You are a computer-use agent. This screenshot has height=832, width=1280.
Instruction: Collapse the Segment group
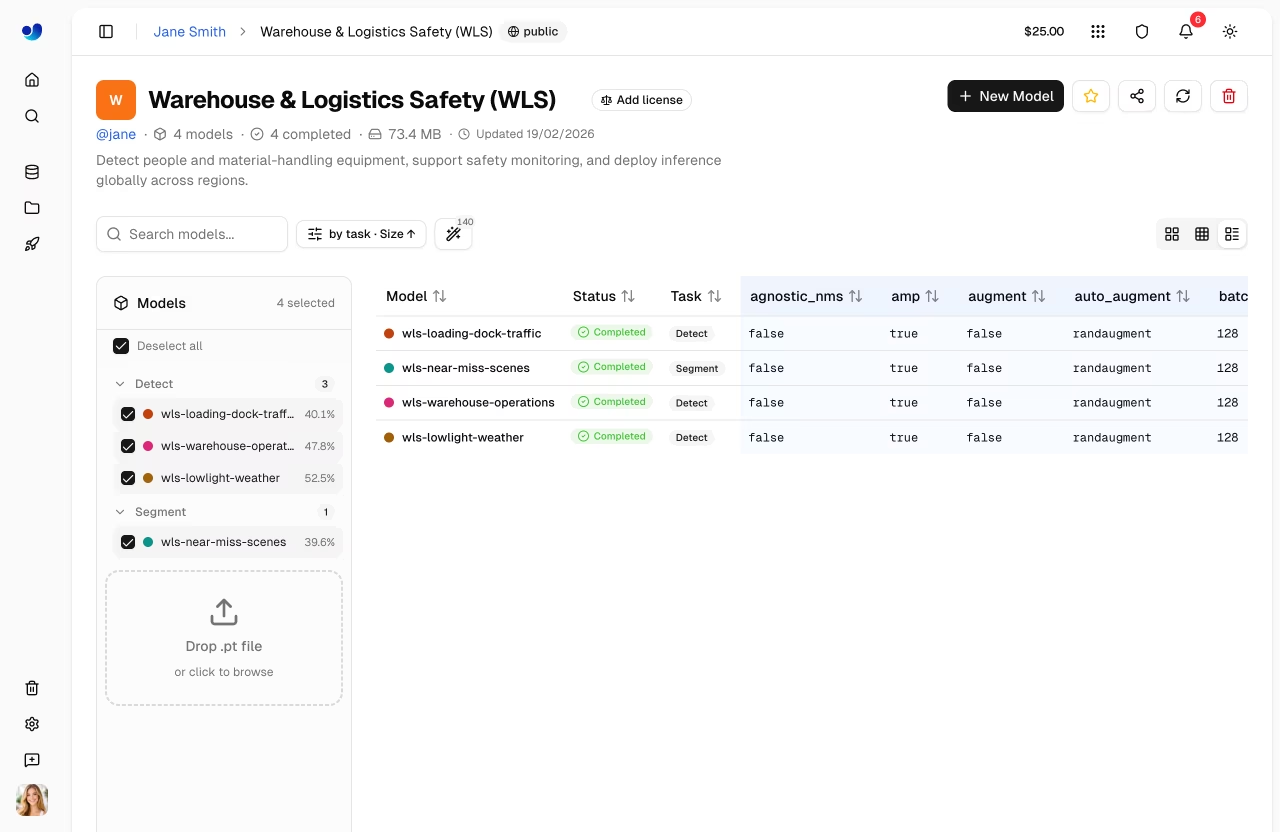click(120, 512)
